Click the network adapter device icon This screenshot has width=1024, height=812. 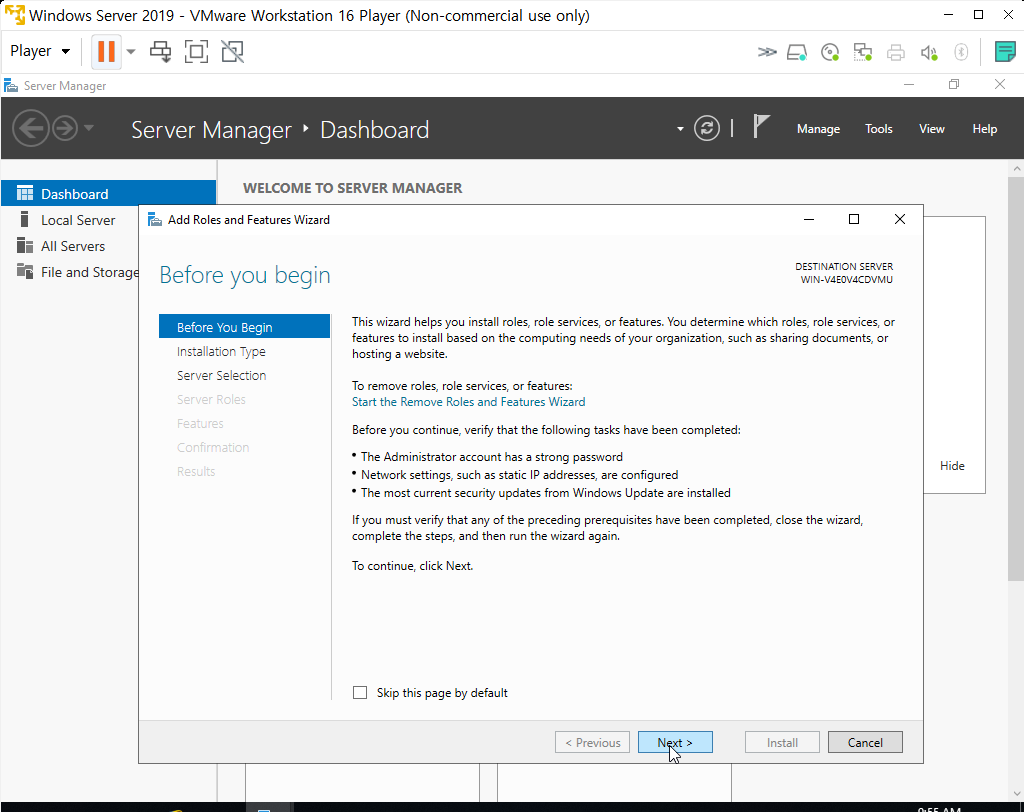[863, 52]
